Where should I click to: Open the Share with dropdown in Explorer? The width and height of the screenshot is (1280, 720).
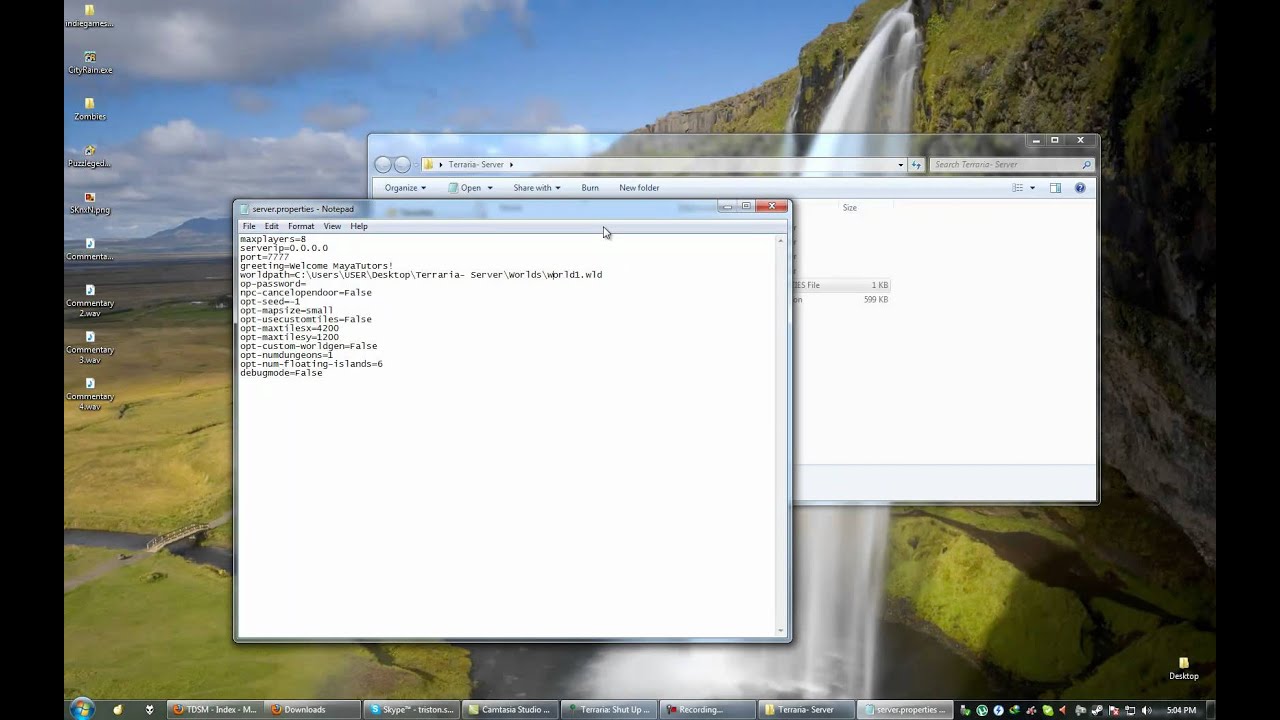537,188
